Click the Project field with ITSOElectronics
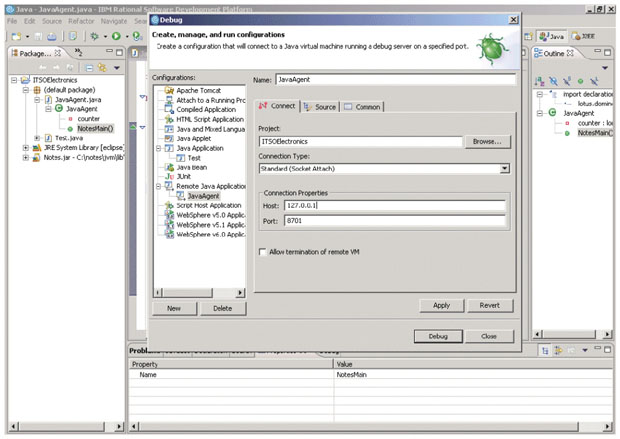This screenshot has height=439, width=620. [x=360, y=142]
